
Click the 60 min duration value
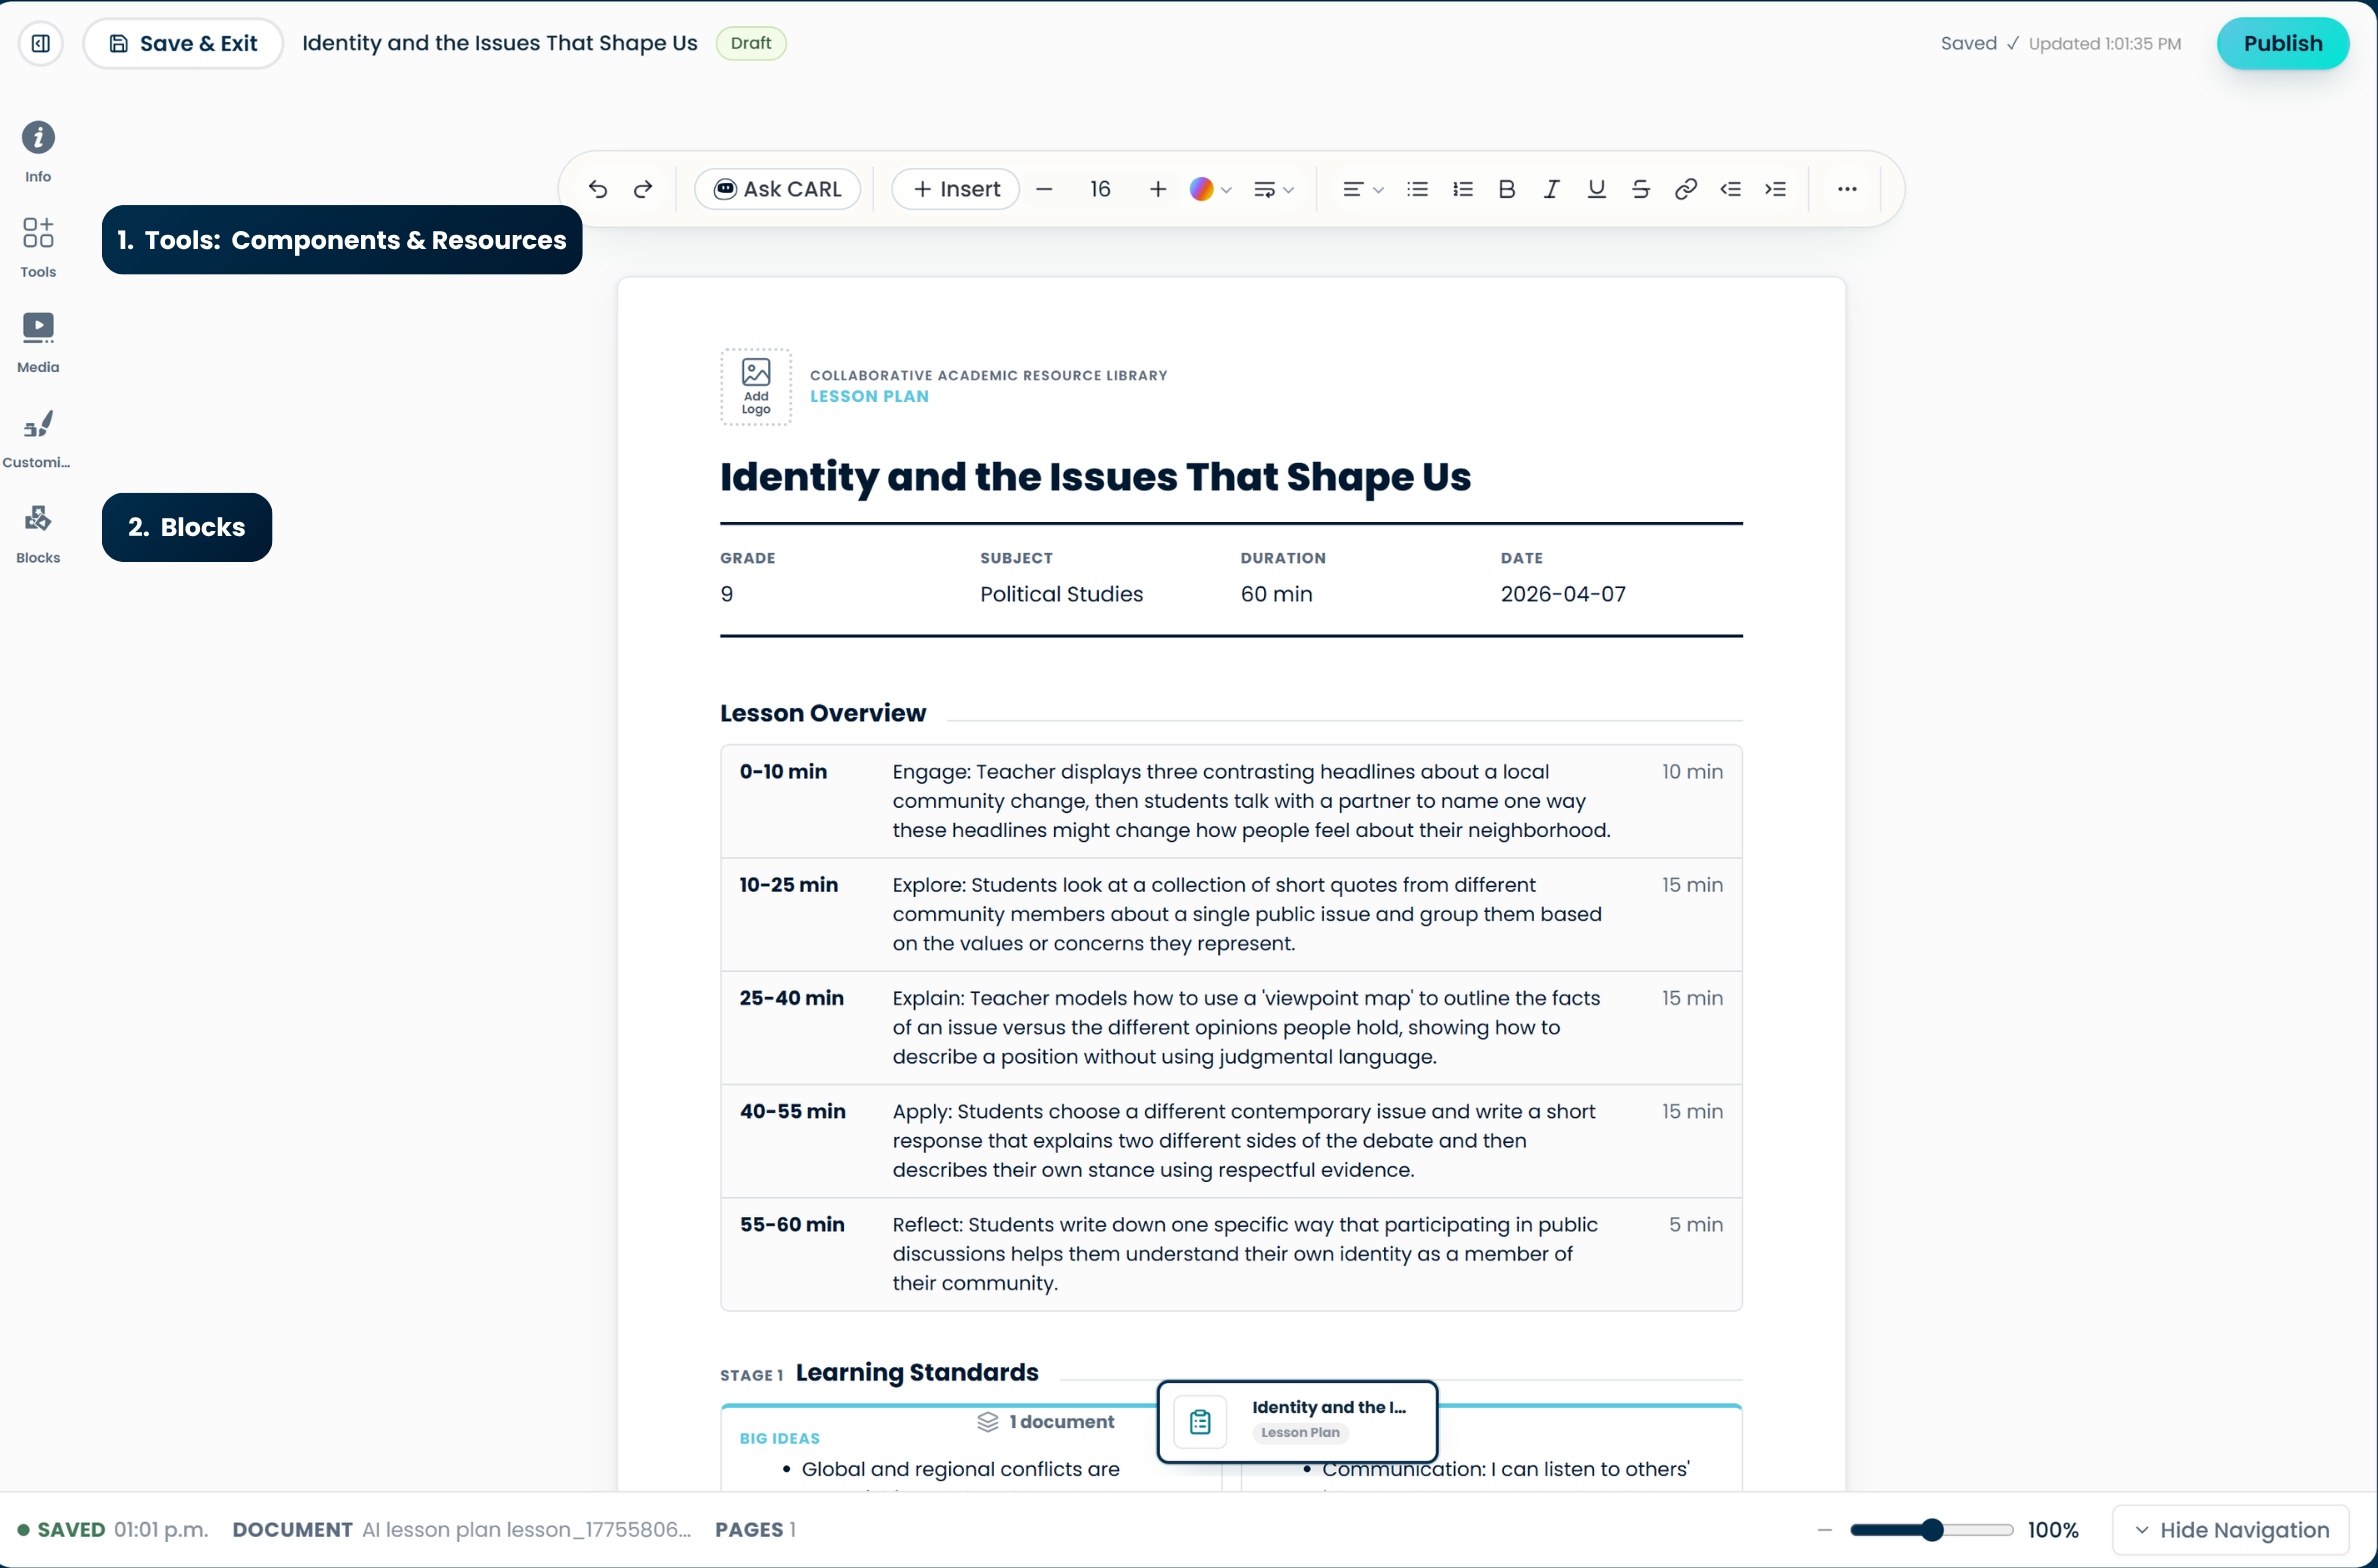(x=1276, y=594)
